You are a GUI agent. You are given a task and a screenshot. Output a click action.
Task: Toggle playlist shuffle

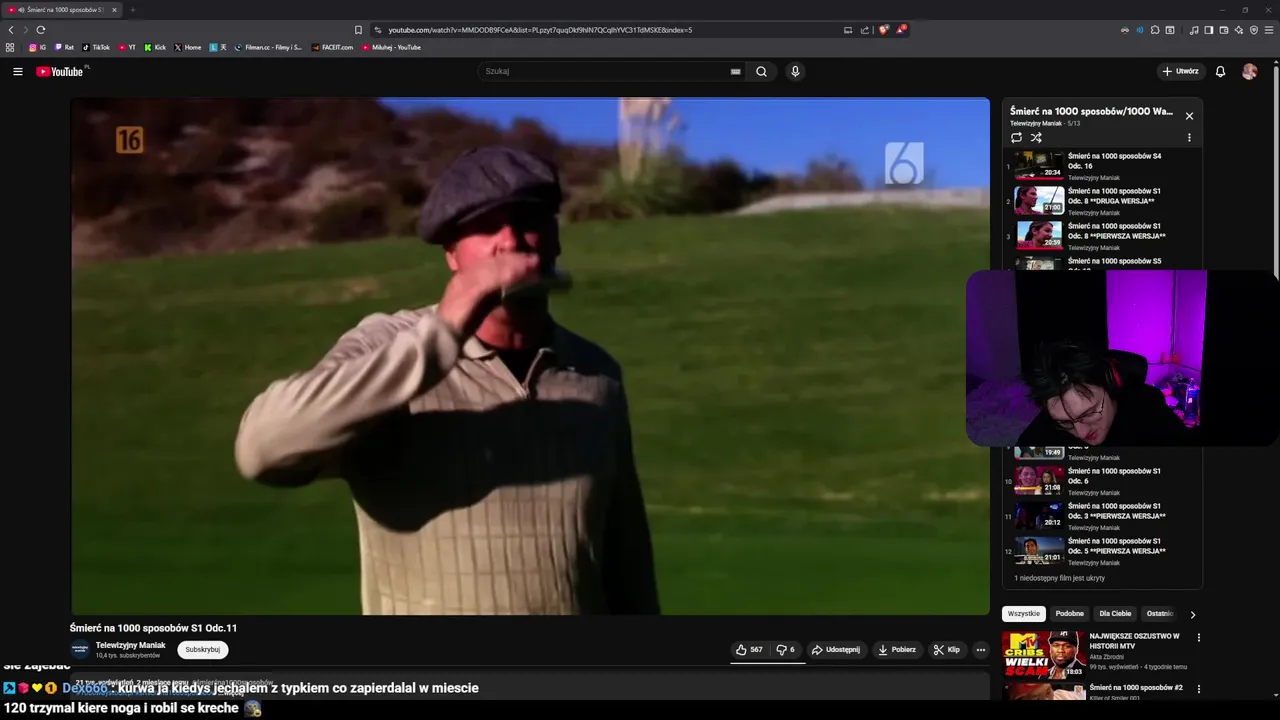(1036, 137)
